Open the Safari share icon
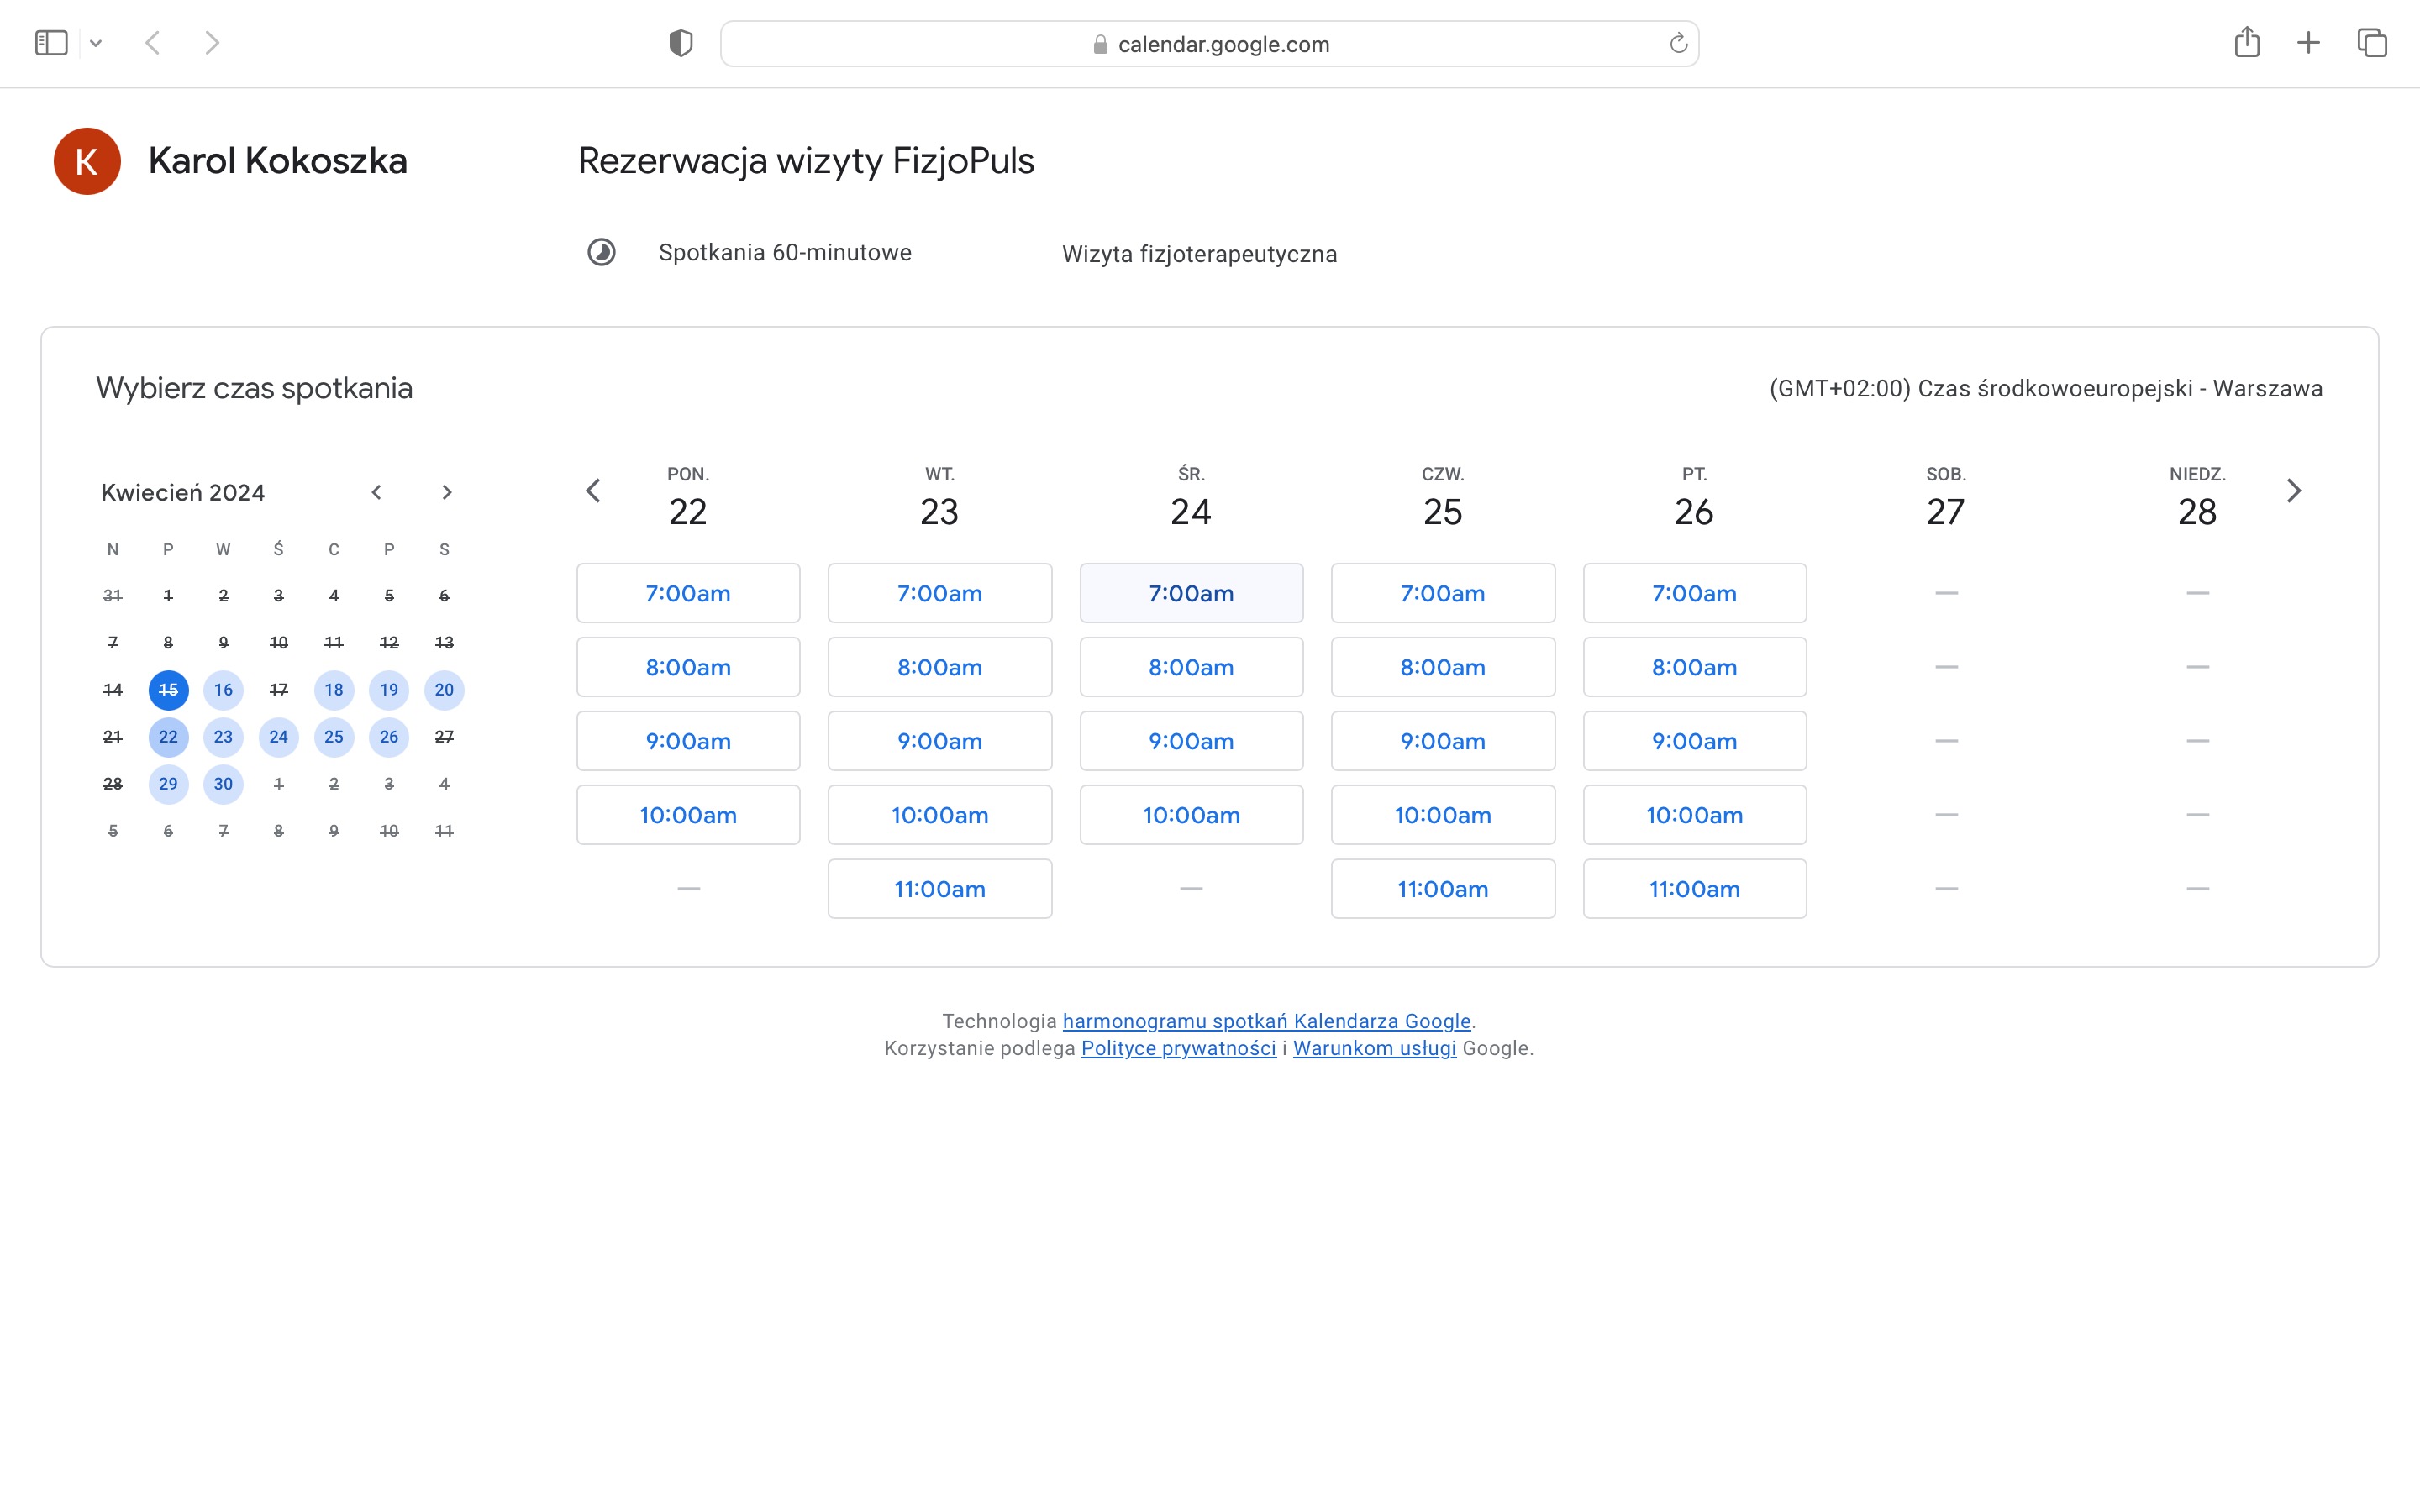 coord(2247,42)
